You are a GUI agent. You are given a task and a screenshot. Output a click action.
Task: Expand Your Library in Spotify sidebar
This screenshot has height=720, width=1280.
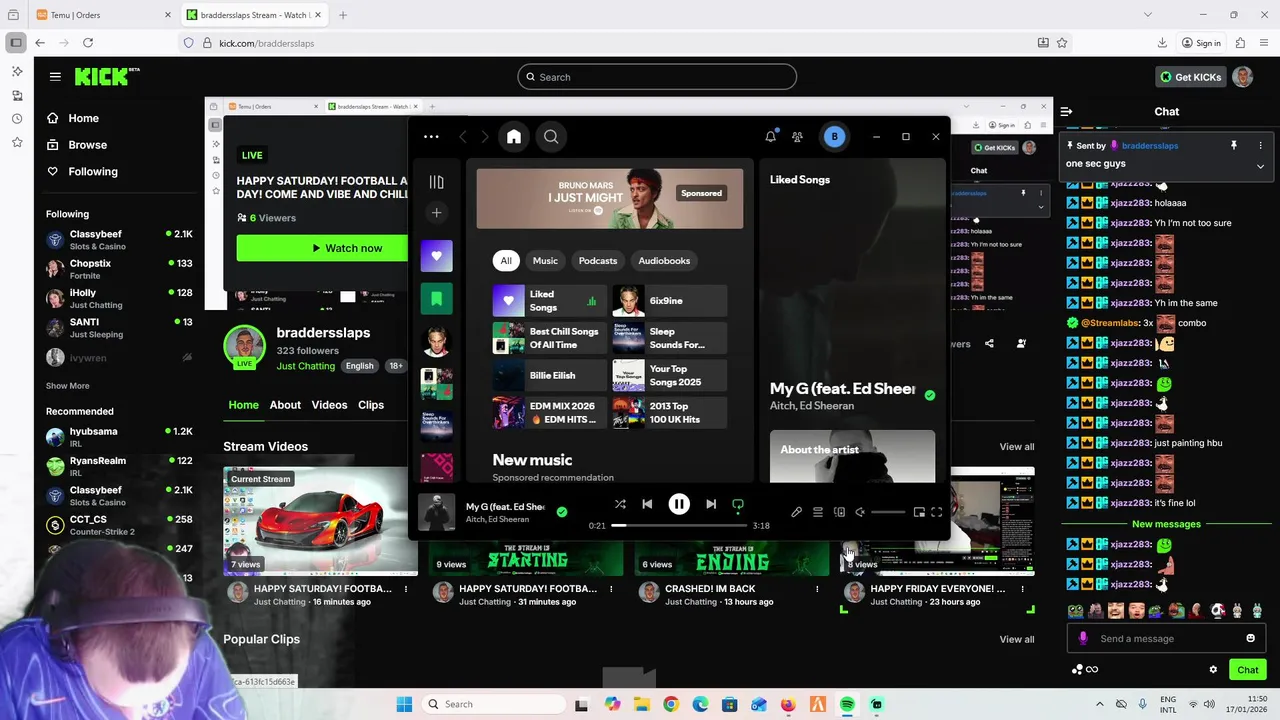coord(436,182)
